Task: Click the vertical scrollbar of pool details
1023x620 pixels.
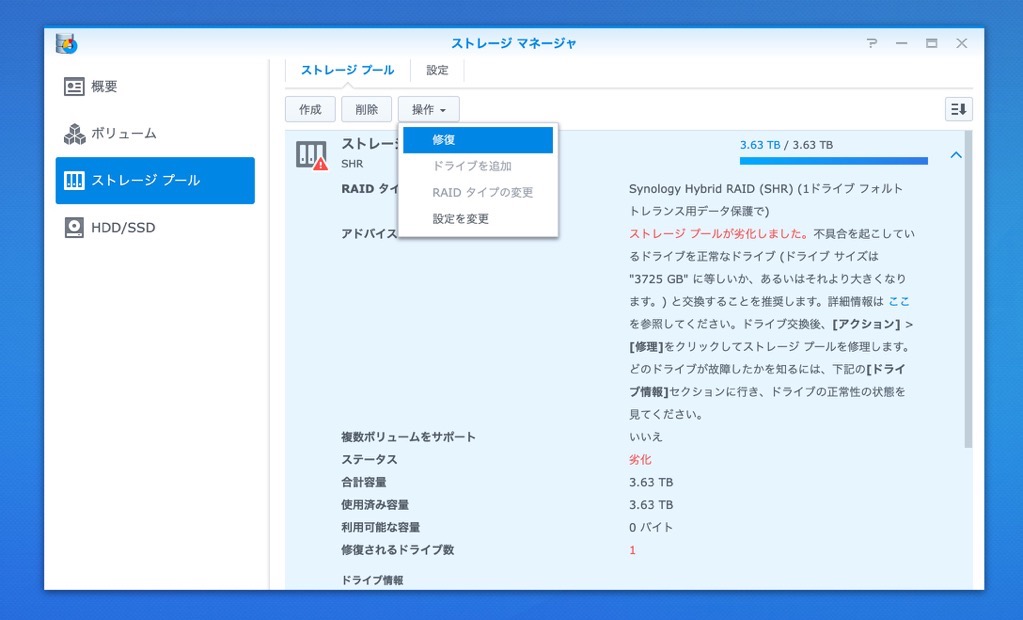Action: tap(968, 289)
